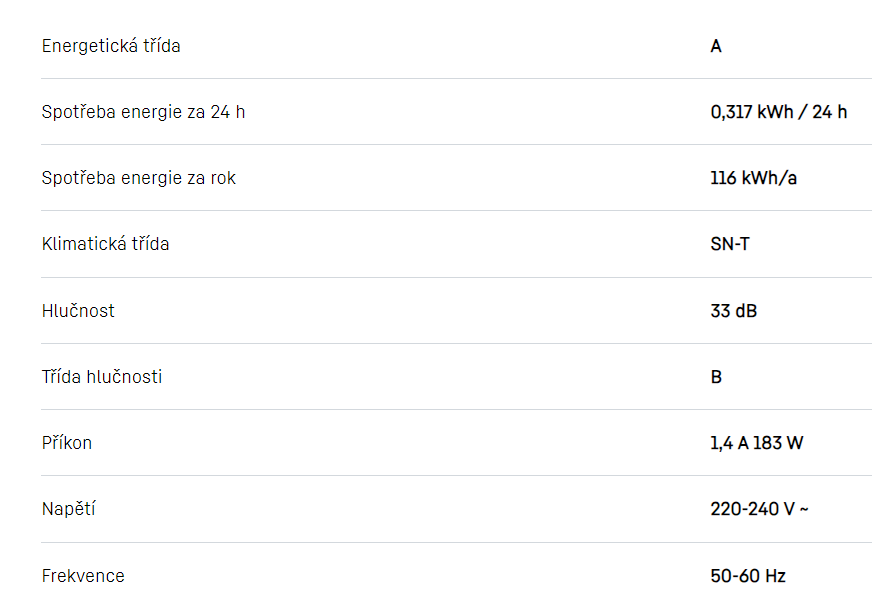Select the 50-60 Hz frequency value
The height and width of the screenshot is (605, 872).
pos(748,576)
